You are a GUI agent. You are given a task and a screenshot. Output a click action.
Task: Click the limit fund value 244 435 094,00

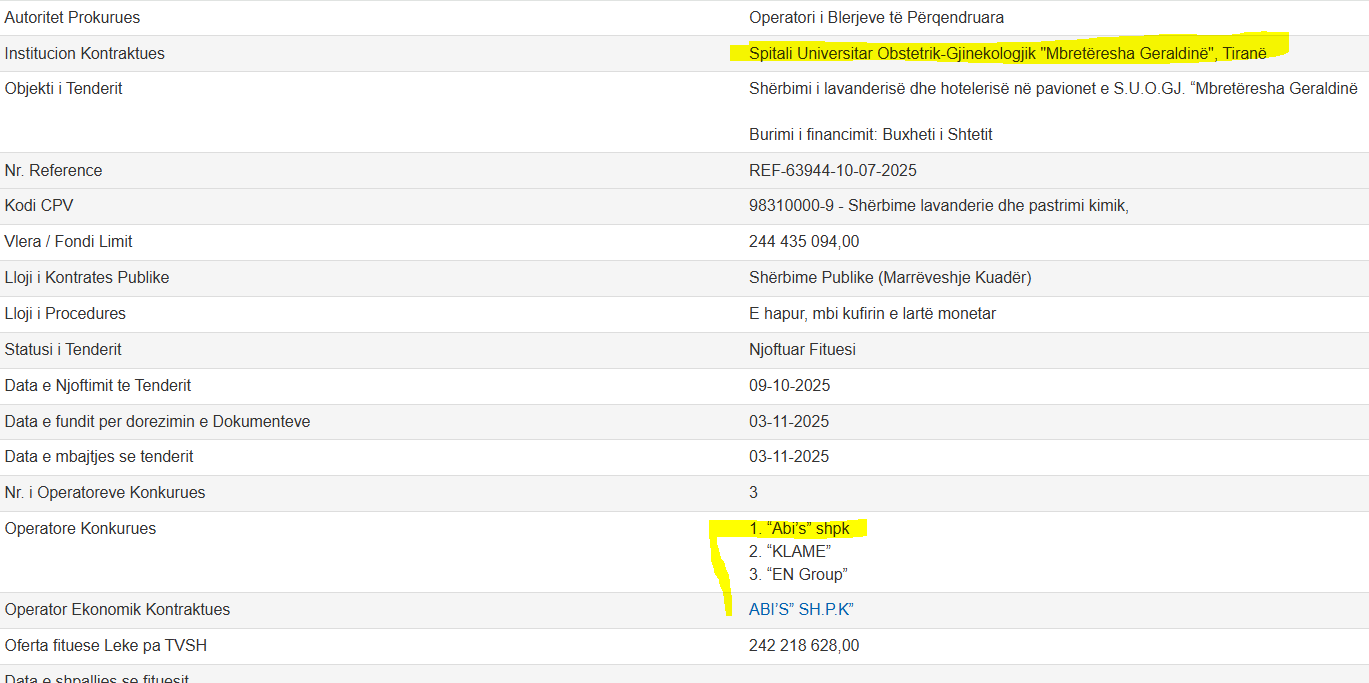click(803, 242)
